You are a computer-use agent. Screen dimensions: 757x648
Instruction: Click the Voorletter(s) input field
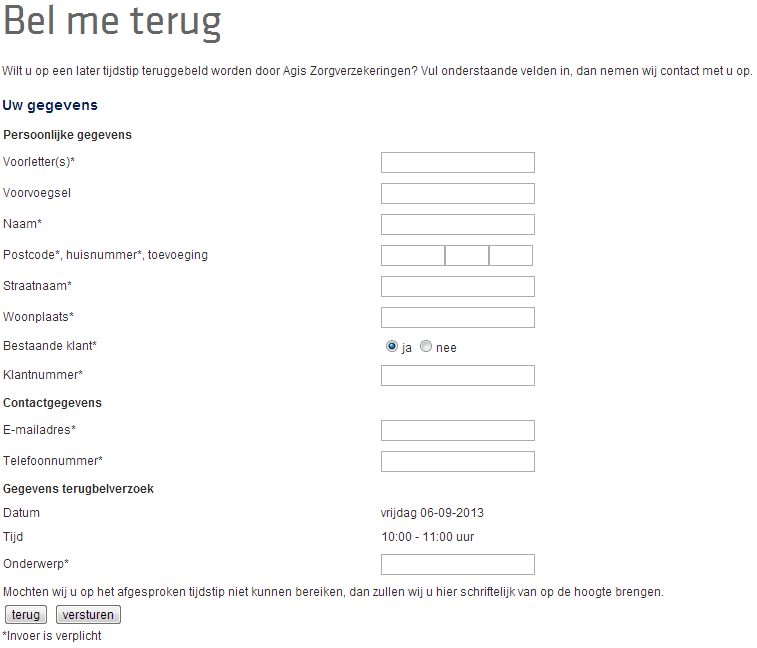pos(458,163)
